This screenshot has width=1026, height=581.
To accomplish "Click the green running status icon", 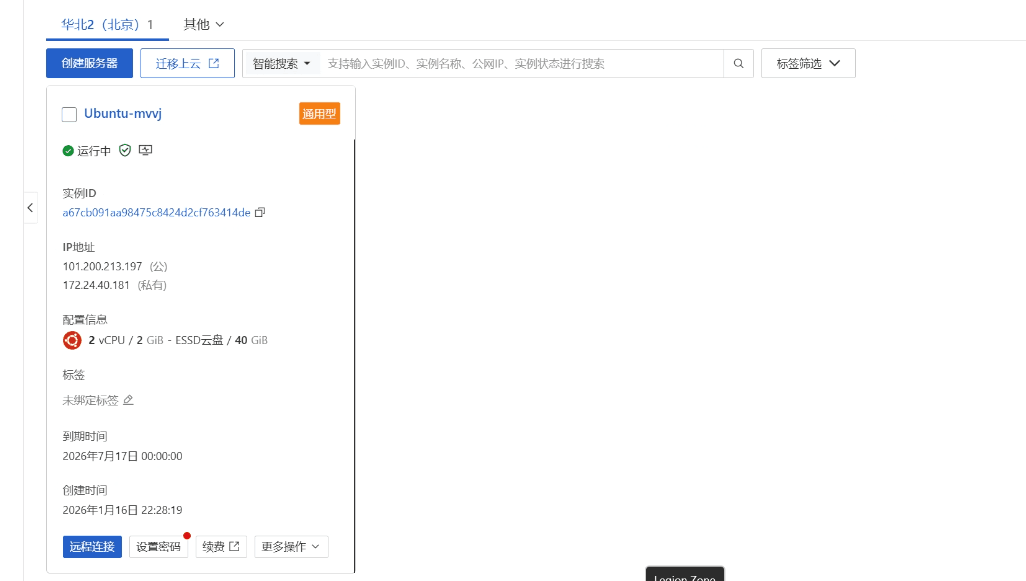I will [x=68, y=151].
